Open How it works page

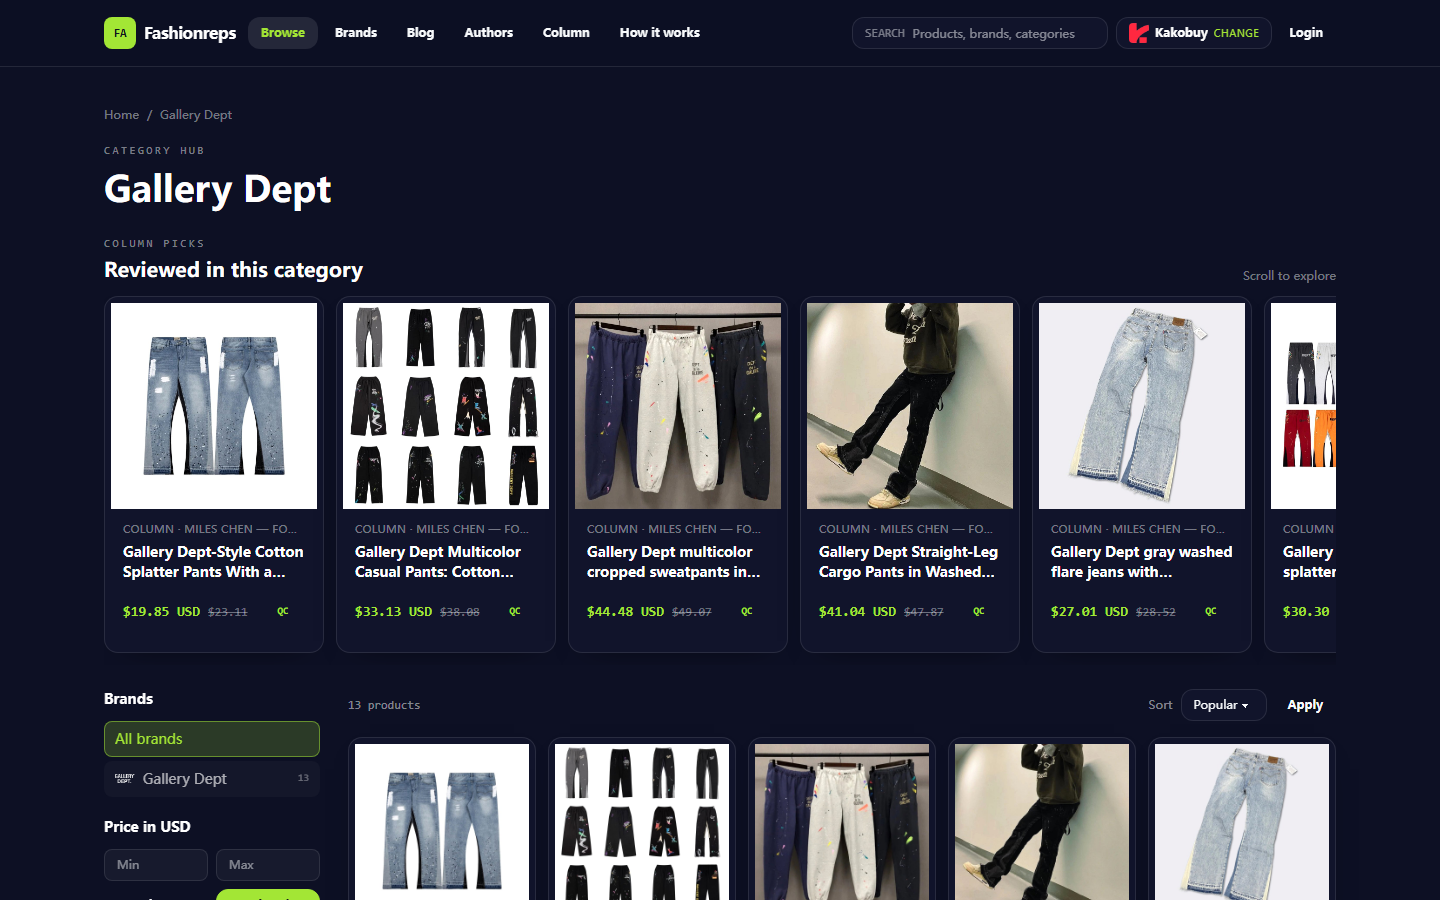point(660,33)
